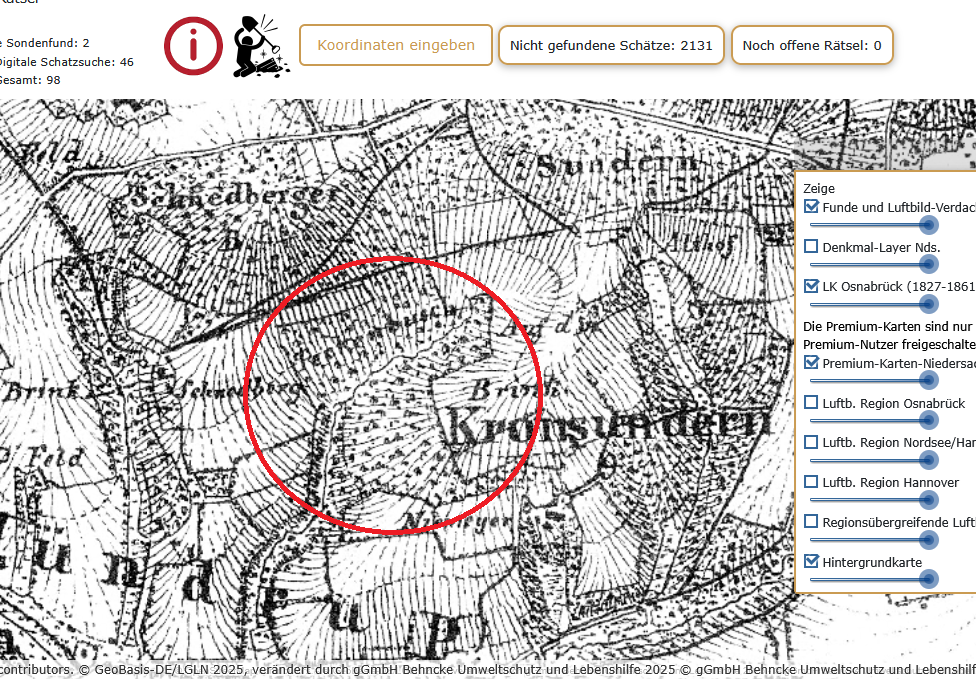Click the Kronsundern label on the map
The height and width of the screenshot is (679, 976).
[x=607, y=427]
